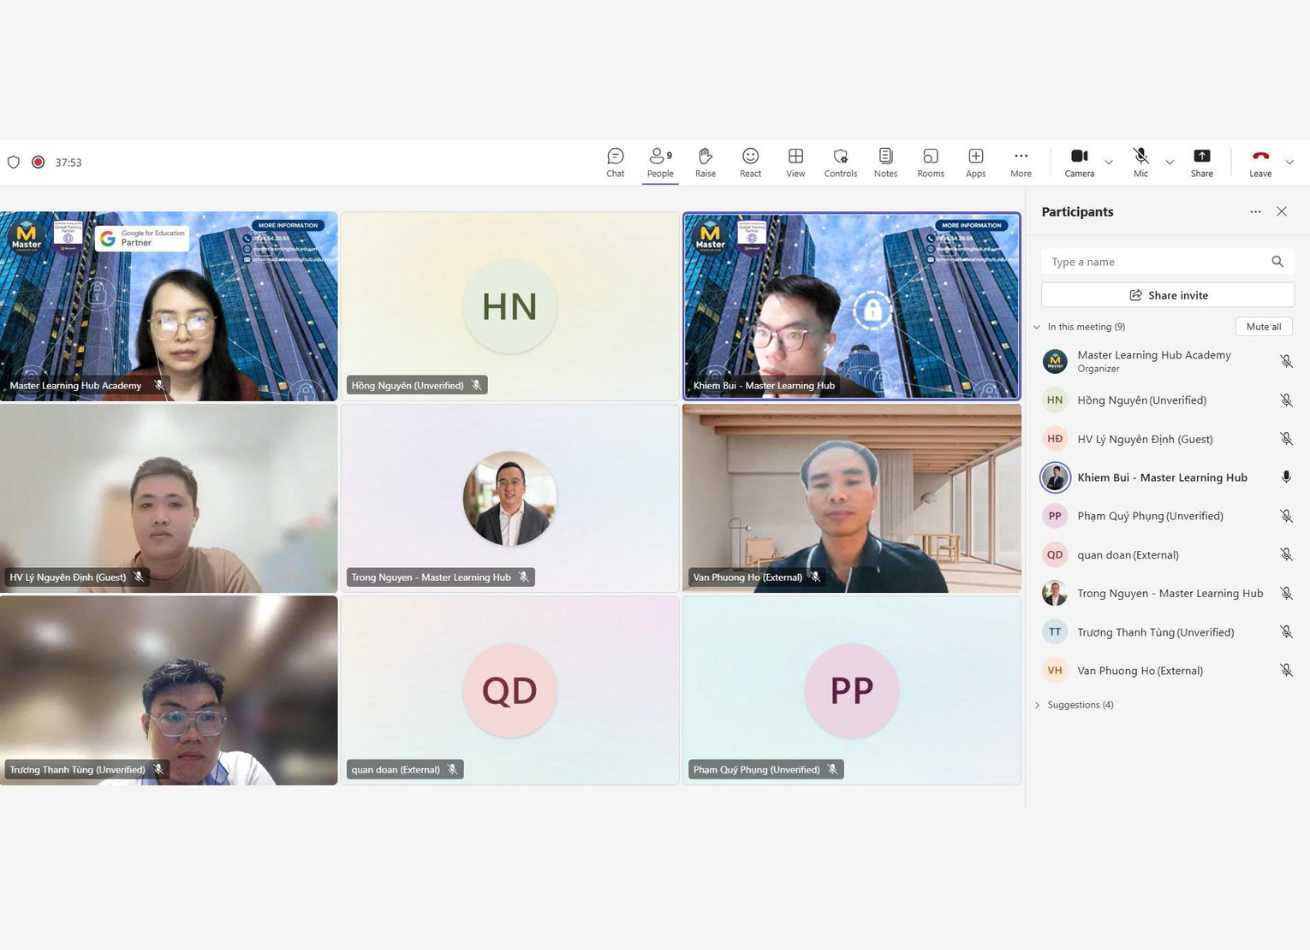Open the More actions menu
The image size is (1310, 950).
(1020, 162)
